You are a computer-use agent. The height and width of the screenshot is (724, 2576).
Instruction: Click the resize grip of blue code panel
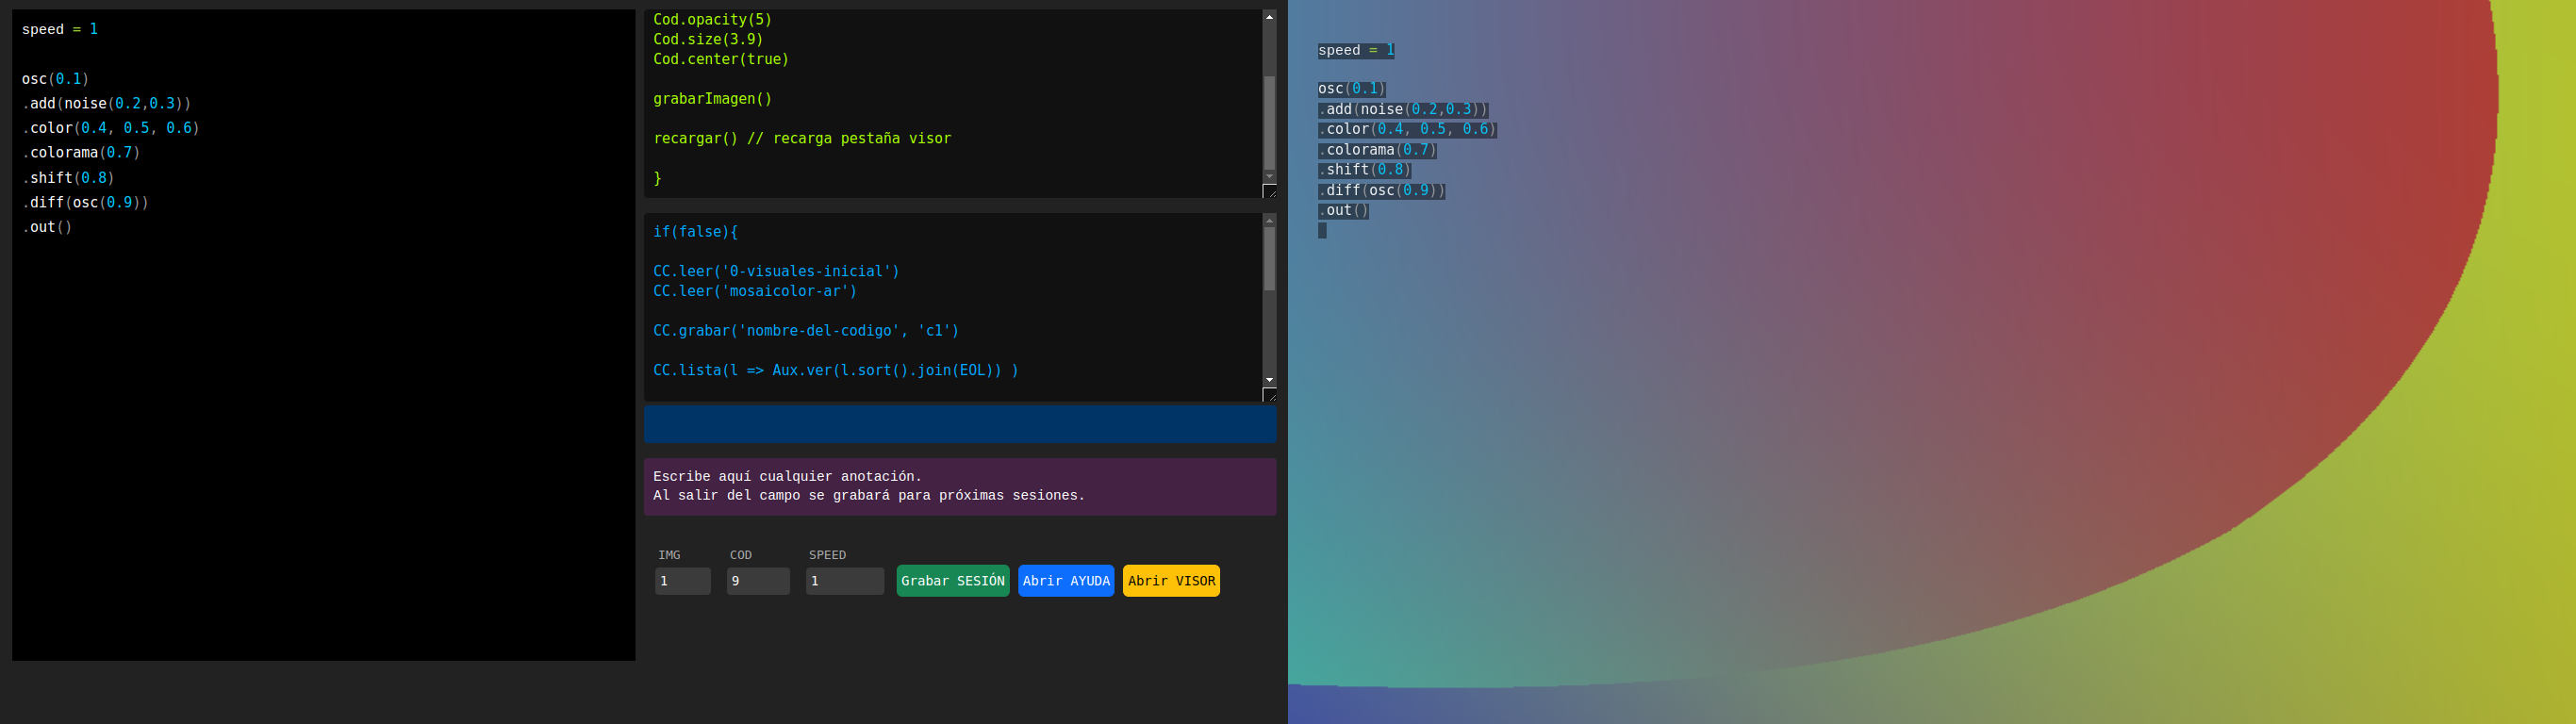coord(1270,395)
